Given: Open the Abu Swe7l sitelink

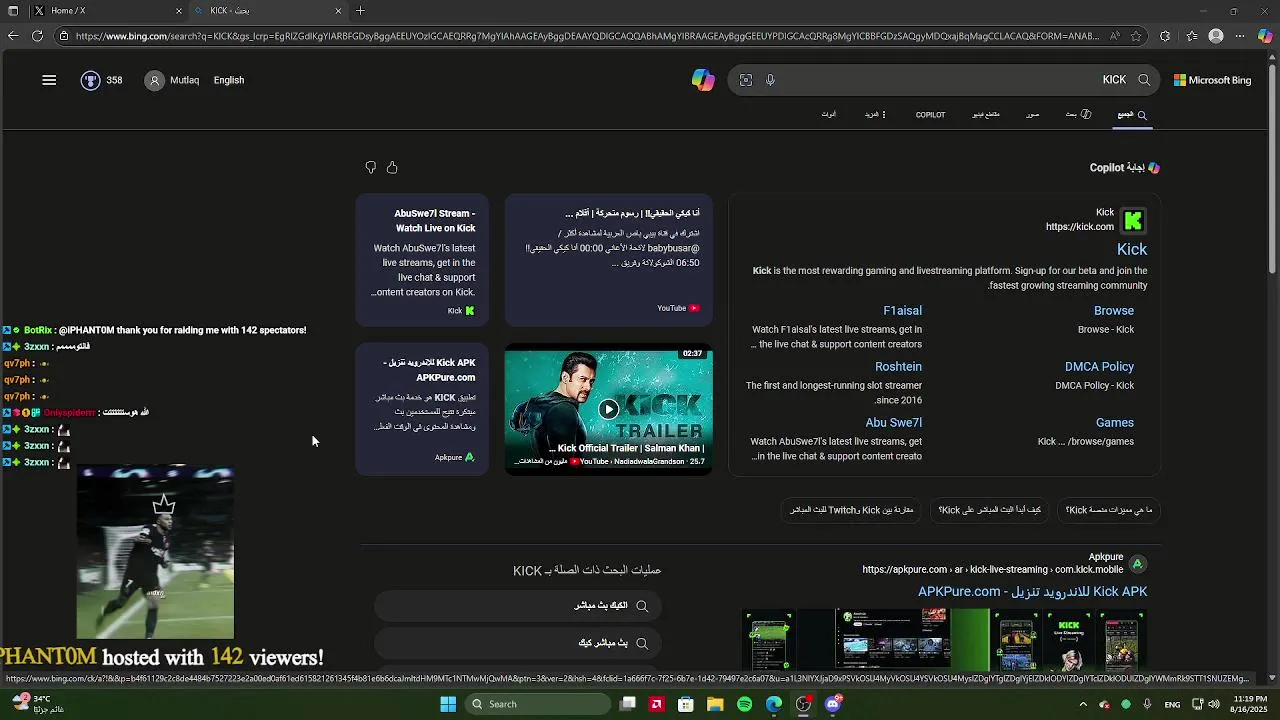Looking at the screenshot, I should (893, 423).
